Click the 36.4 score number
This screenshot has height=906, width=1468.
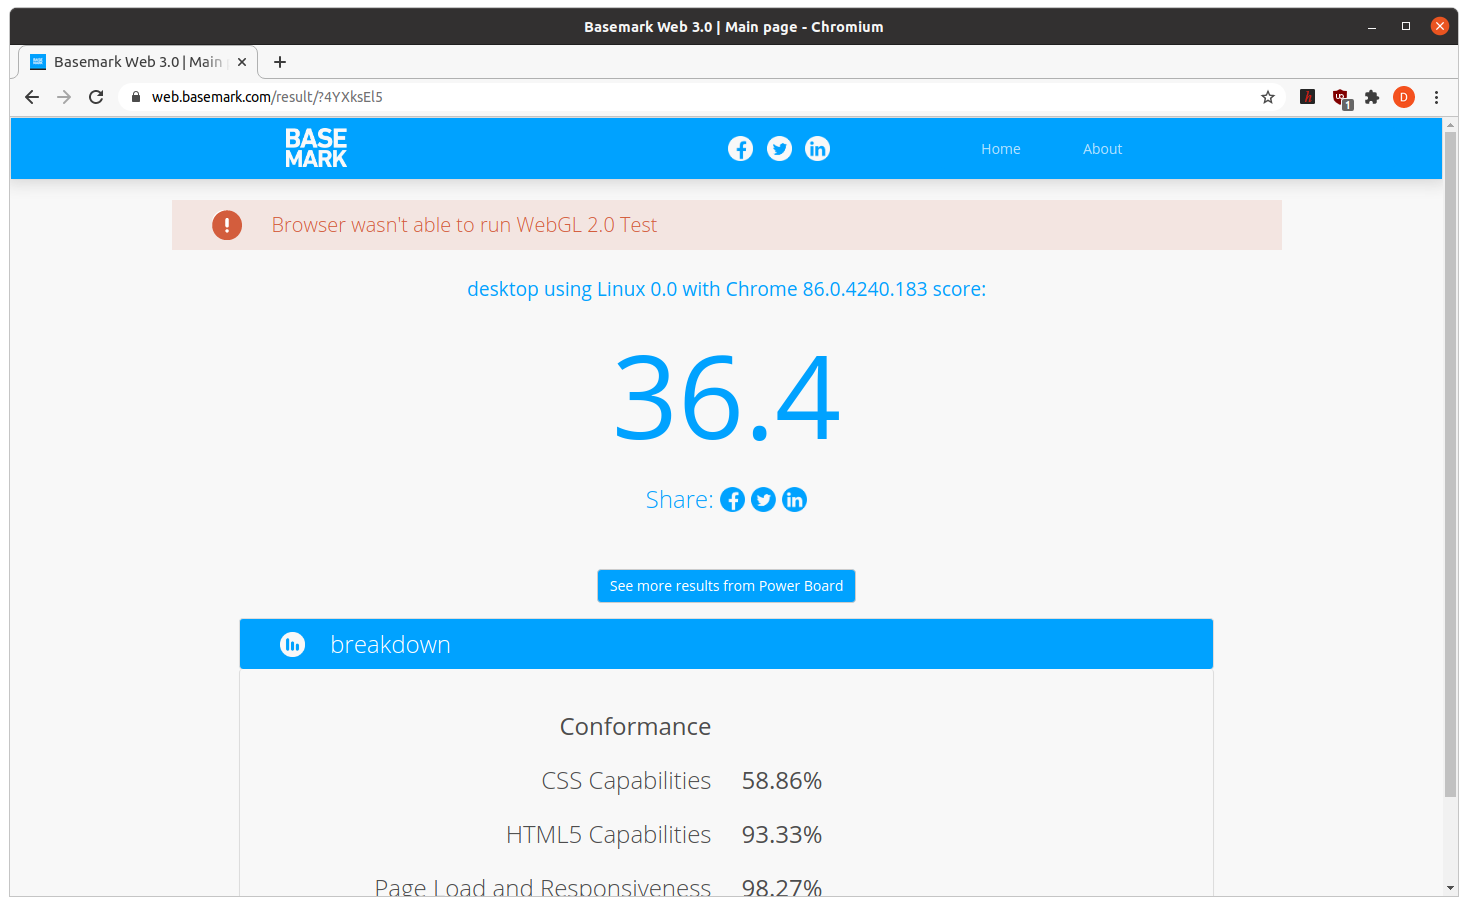[x=727, y=398]
